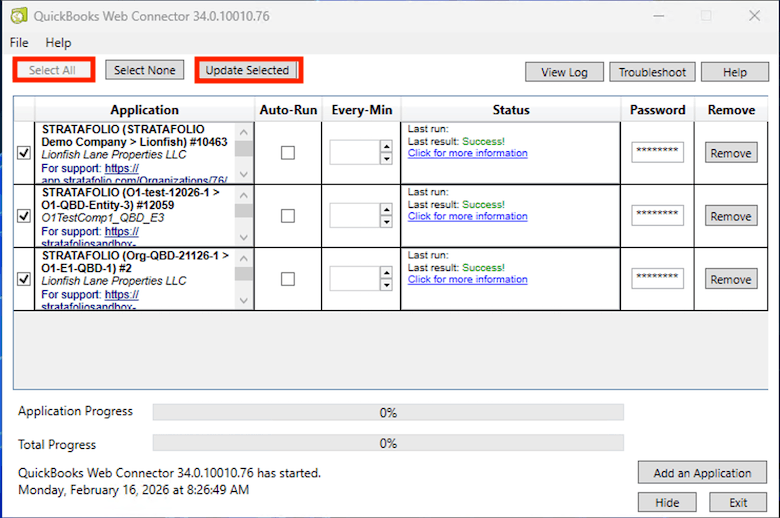Viewport: 780px width, 518px height.
Task: Open the File menu
Action: 19,43
